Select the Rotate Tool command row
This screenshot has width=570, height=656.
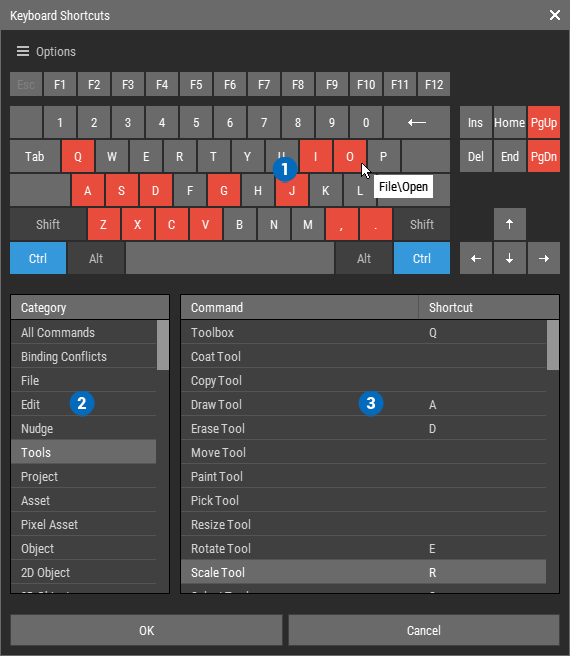click(364, 548)
